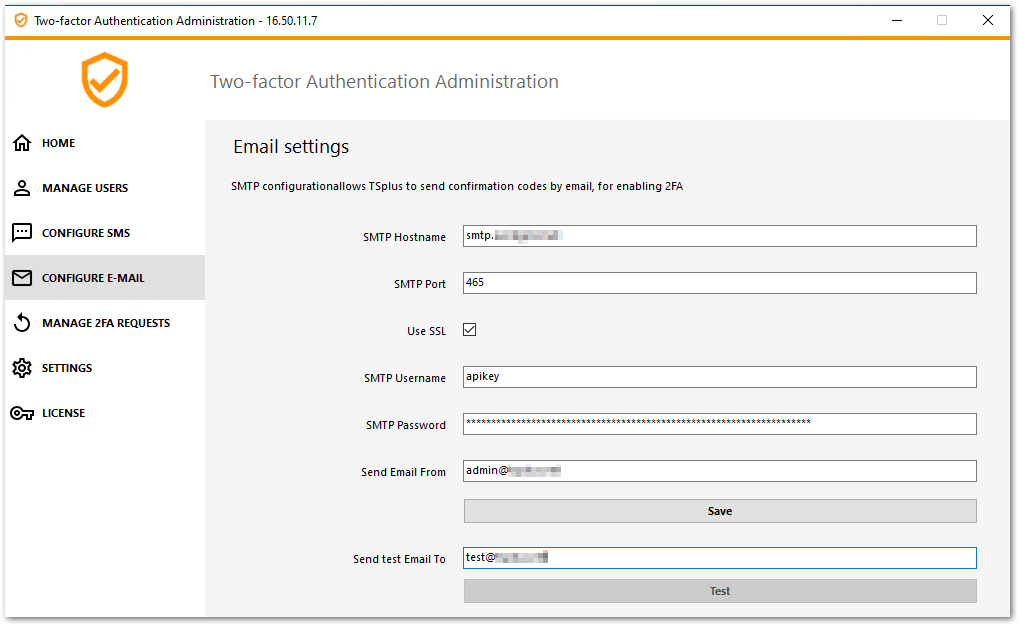Viewport: 1019px width, 626px height.
Task: Click inside the SMTP Port field
Action: 719,282
